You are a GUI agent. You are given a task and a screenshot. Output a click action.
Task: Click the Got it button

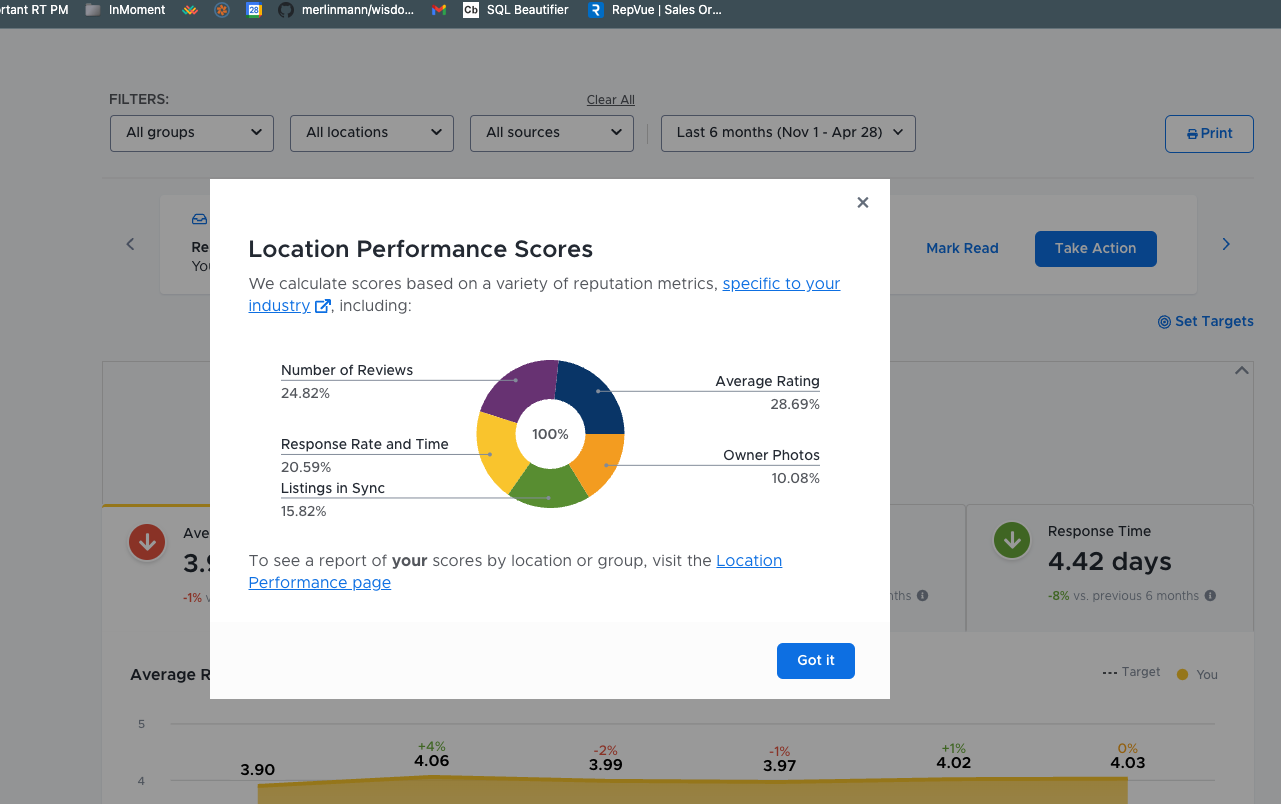pyautogui.click(x=815, y=660)
